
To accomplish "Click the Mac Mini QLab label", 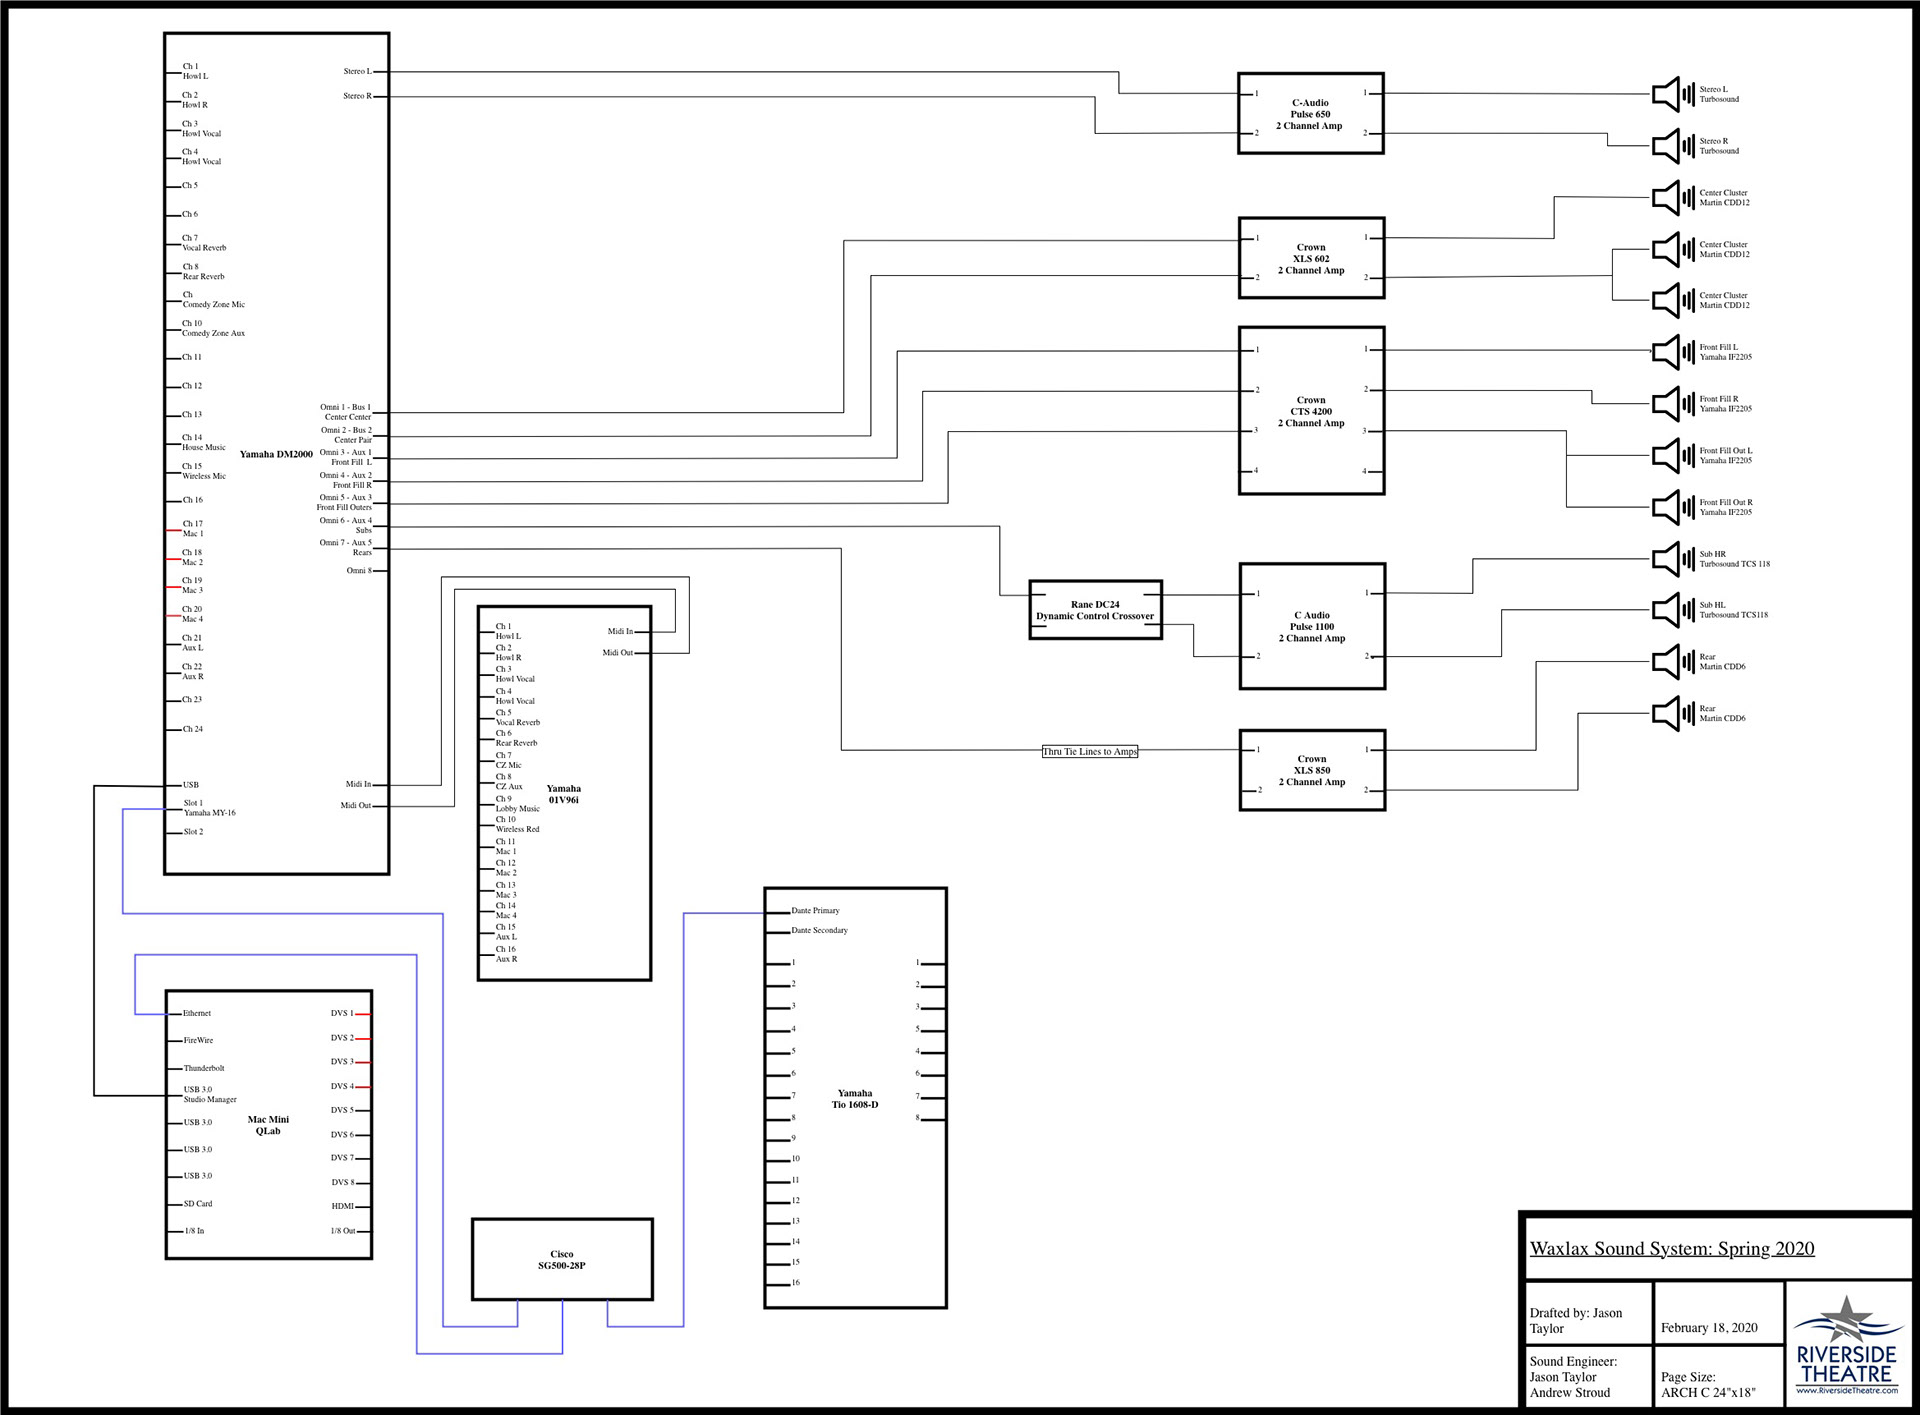I will click(x=268, y=1125).
